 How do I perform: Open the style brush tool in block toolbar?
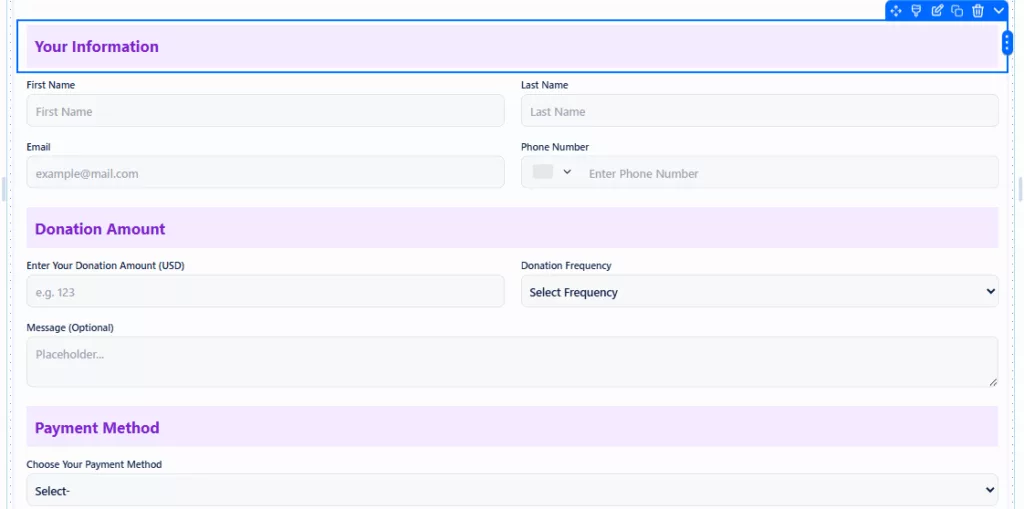point(916,11)
